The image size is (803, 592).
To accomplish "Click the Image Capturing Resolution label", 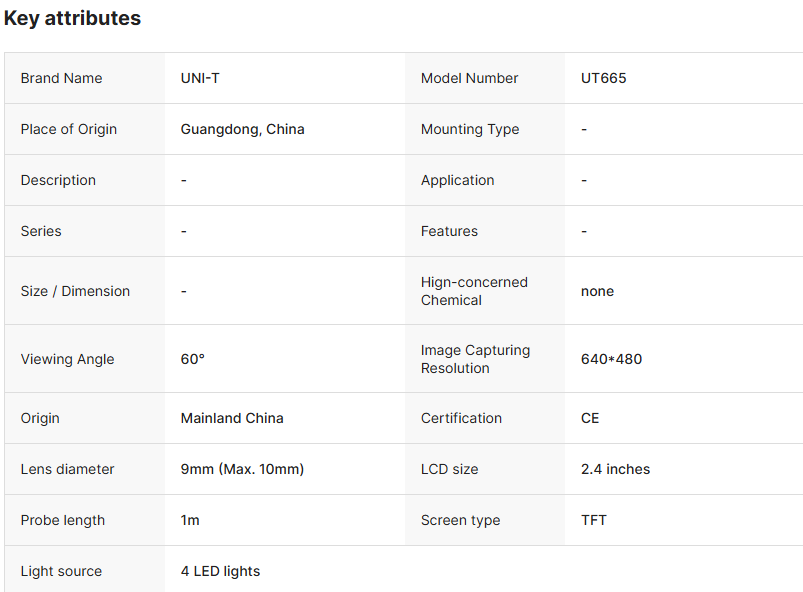I will pyautogui.click(x=475, y=359).
